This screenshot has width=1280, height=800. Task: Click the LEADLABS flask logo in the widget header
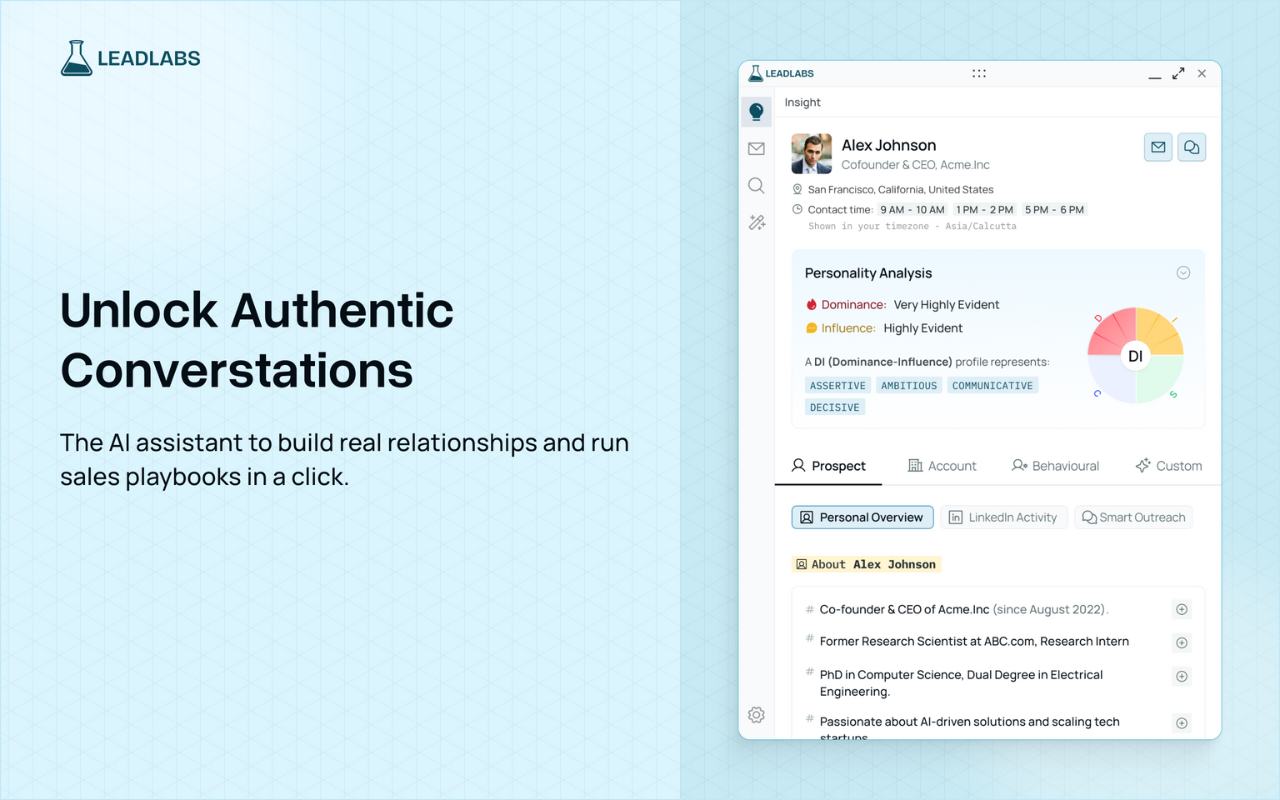tap(757, 72)
